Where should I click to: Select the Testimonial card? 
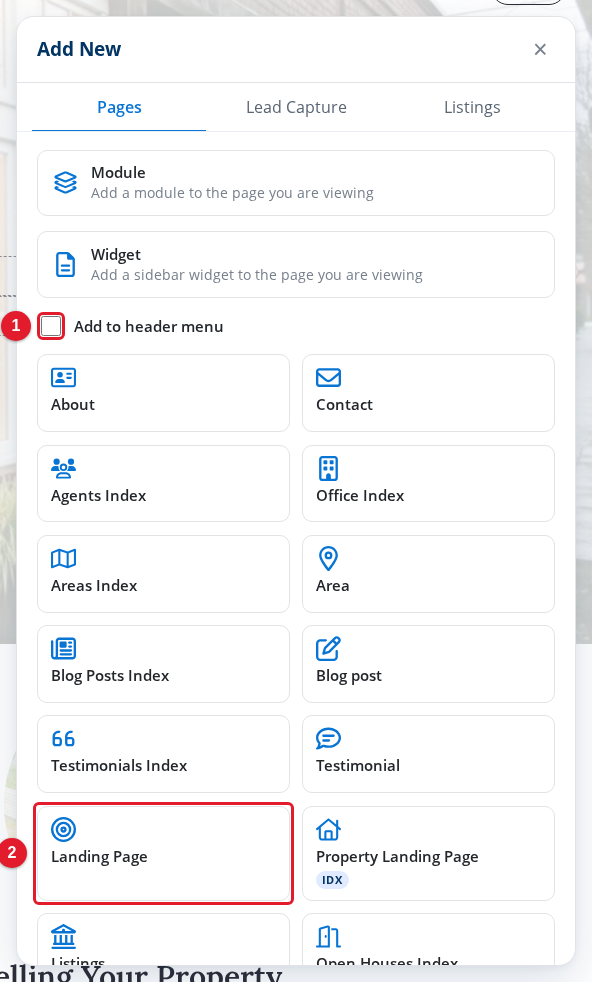click(428, 754)
